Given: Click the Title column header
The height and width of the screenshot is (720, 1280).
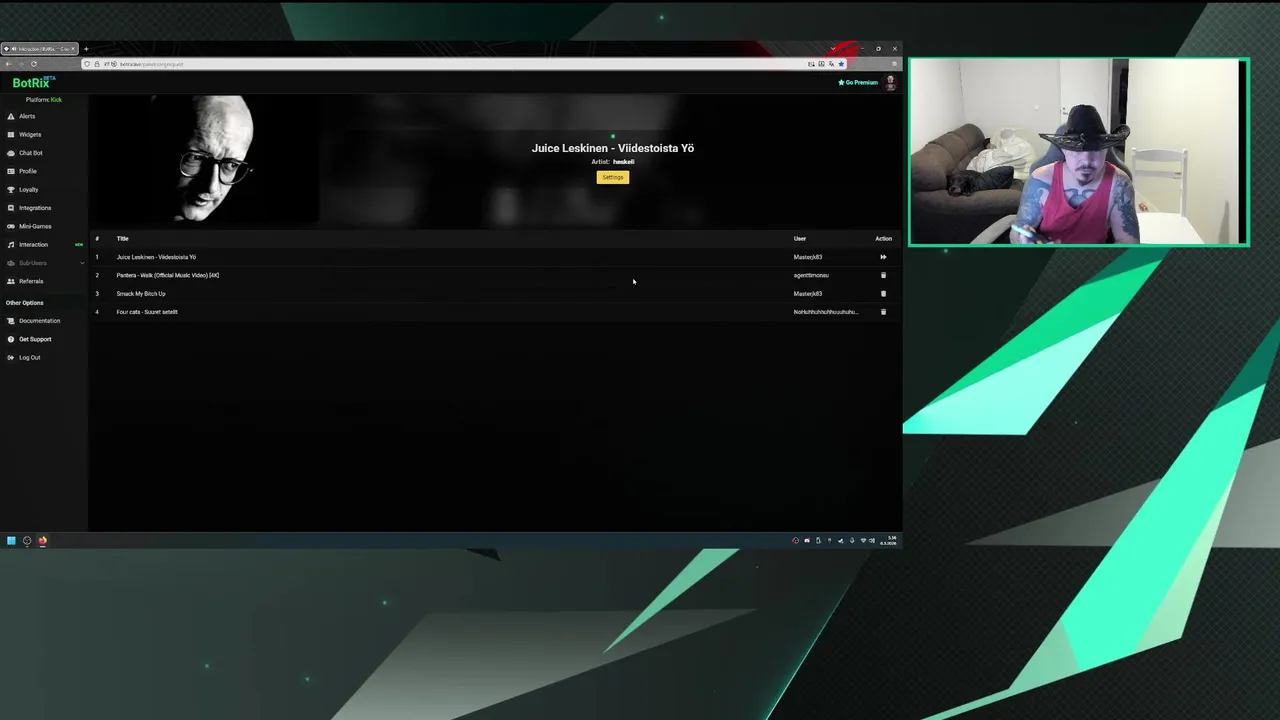Looking at the screenshot, I should (x=122, y=239).
